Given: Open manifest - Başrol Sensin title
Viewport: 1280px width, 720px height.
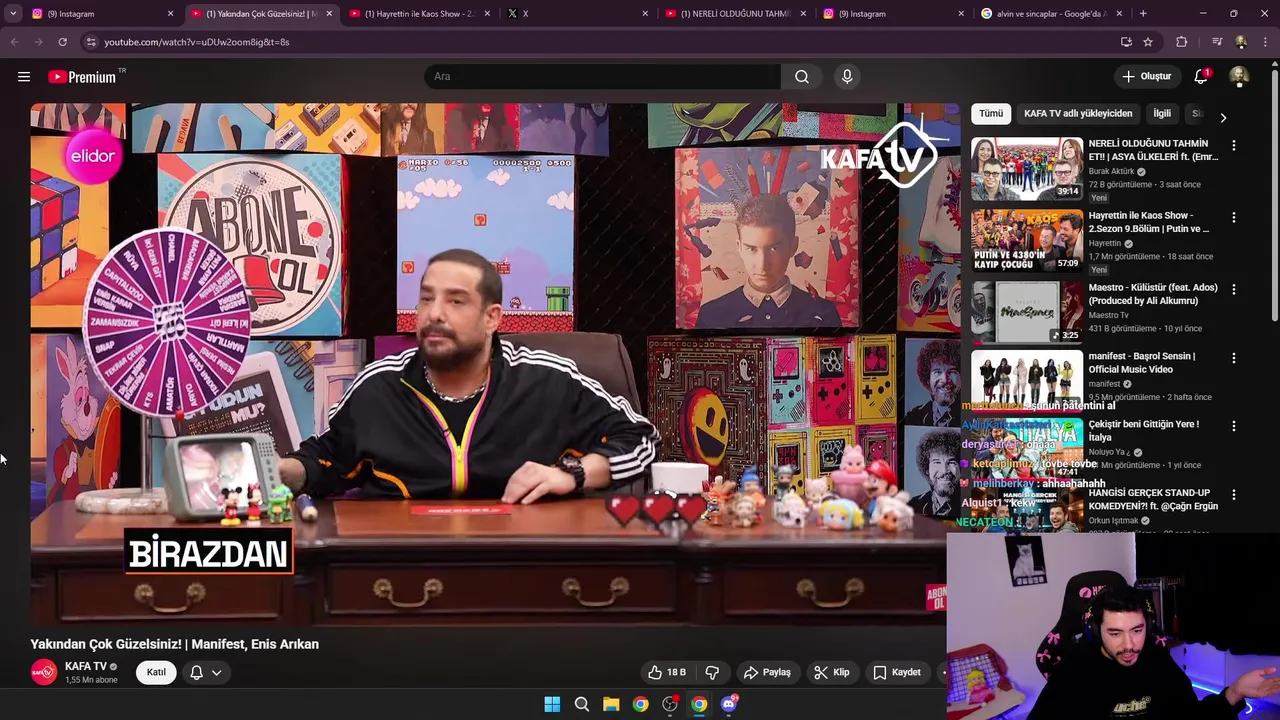Looking at the screenshot, I should 1142,363.
